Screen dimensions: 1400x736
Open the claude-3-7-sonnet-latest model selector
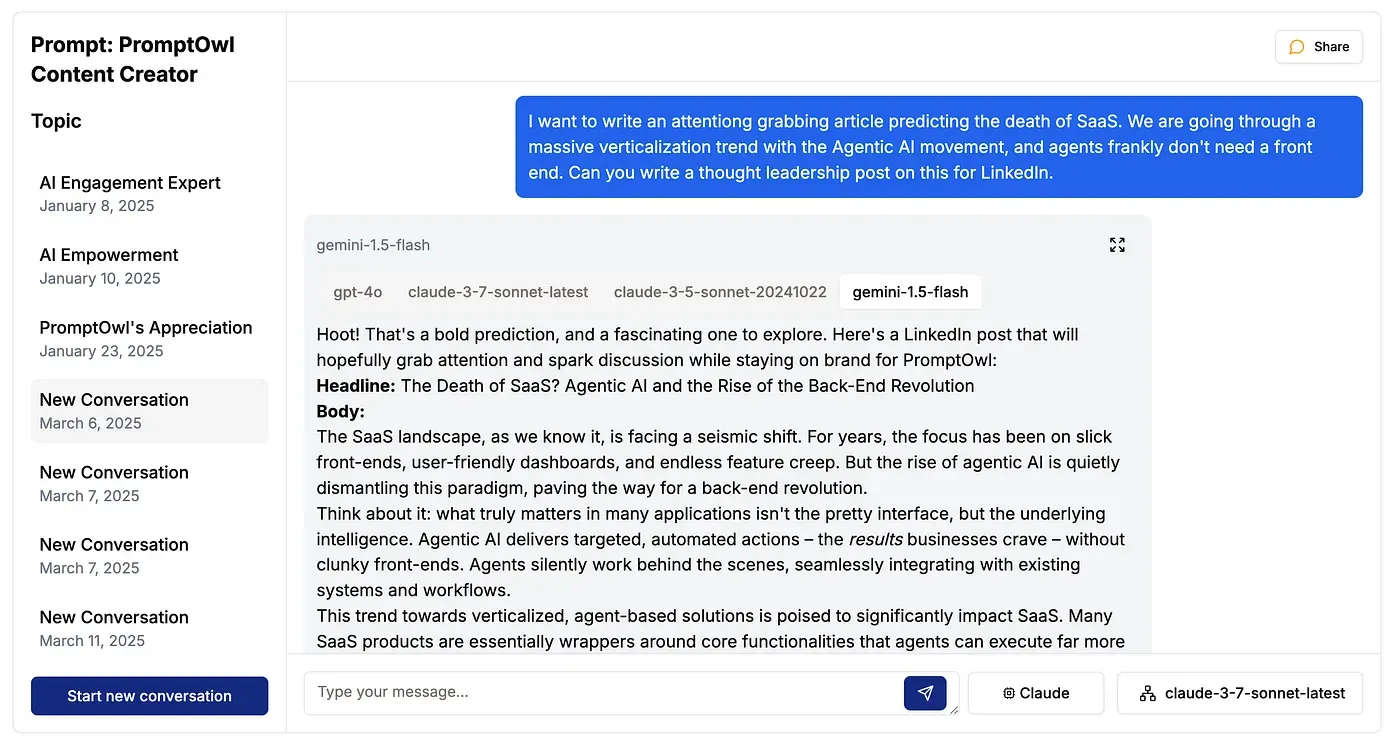1239,693
